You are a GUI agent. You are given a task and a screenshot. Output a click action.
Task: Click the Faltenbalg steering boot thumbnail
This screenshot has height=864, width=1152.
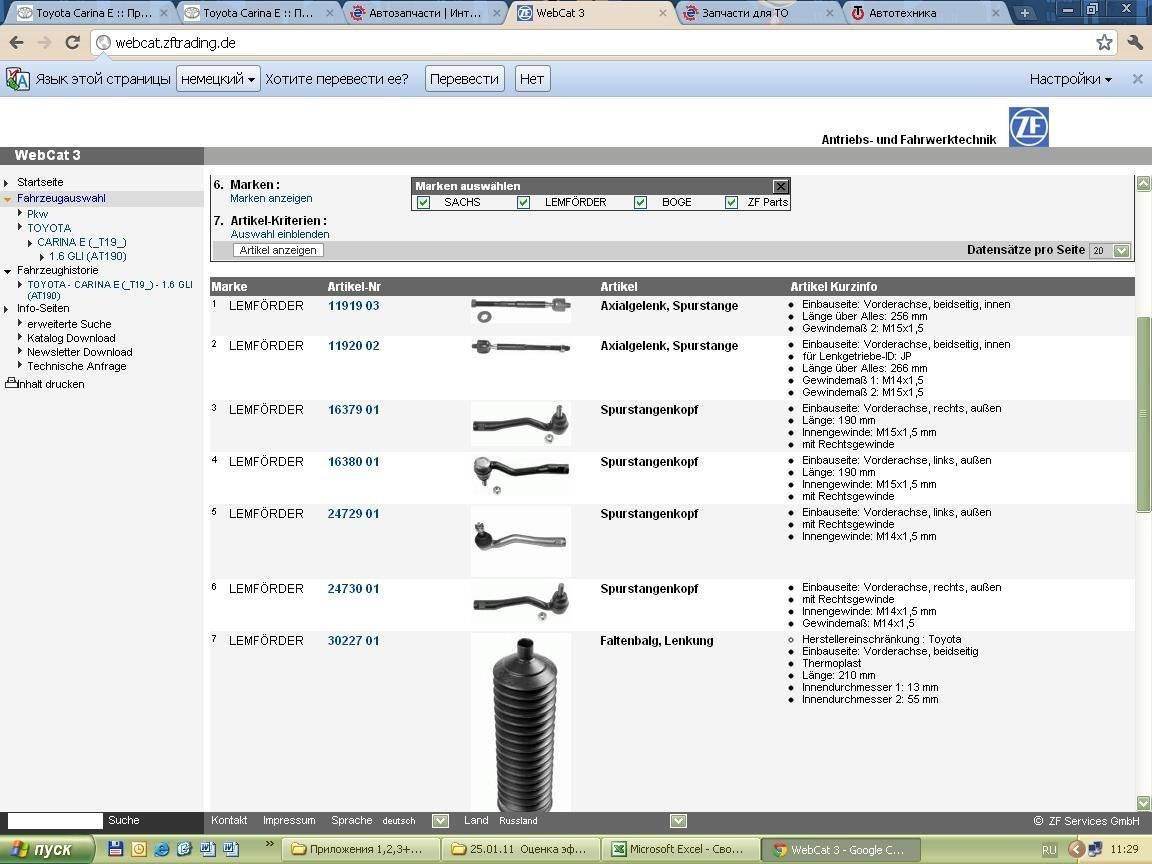520,722
